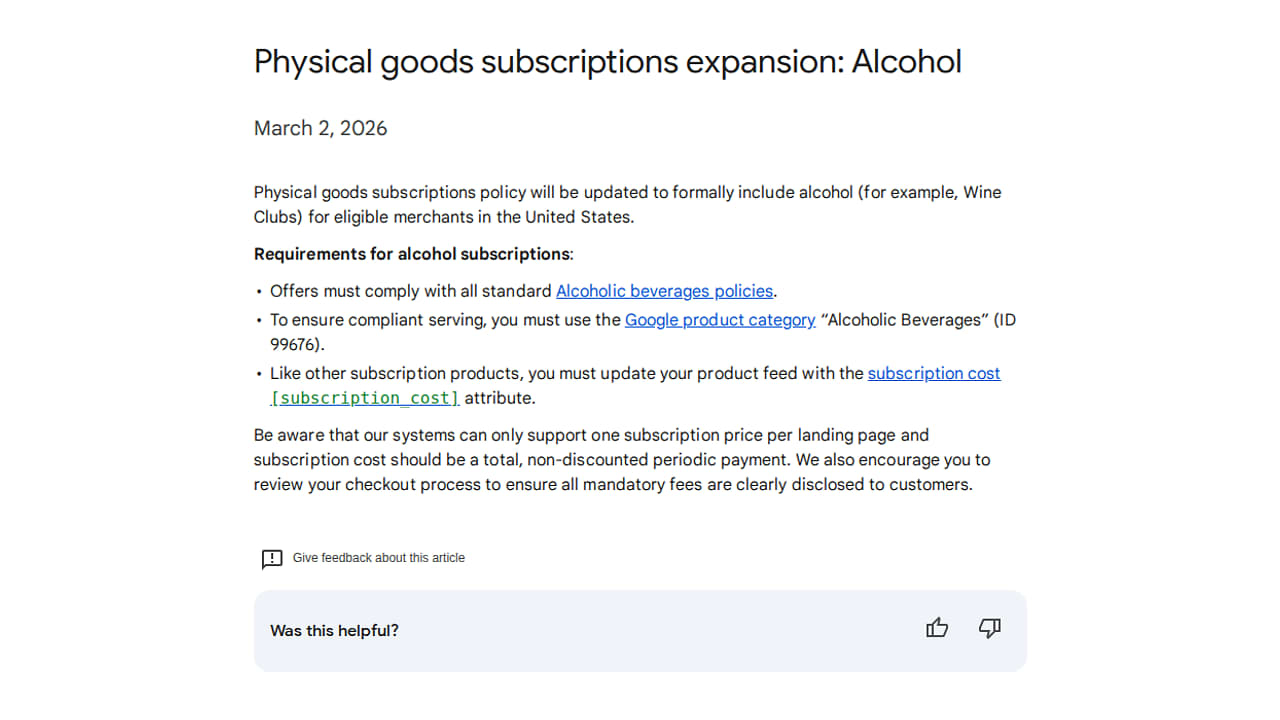This screenshot has width=1280, height=720.
Task: Click the thumbs up icon
Action: pyautogui.click(x=937, y=628)
